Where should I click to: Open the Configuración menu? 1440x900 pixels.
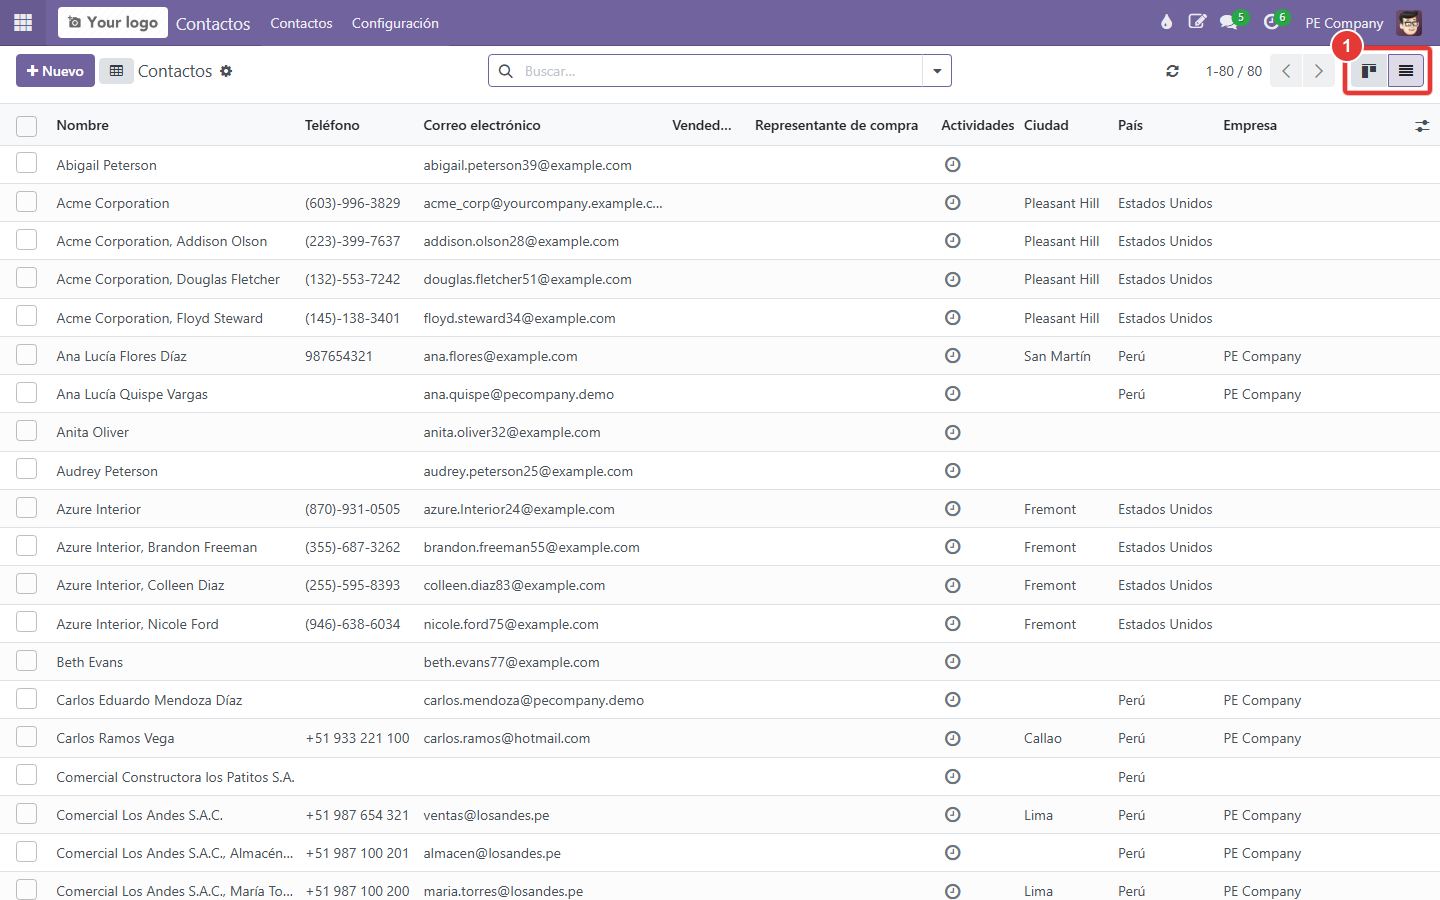tap(395, 23)
